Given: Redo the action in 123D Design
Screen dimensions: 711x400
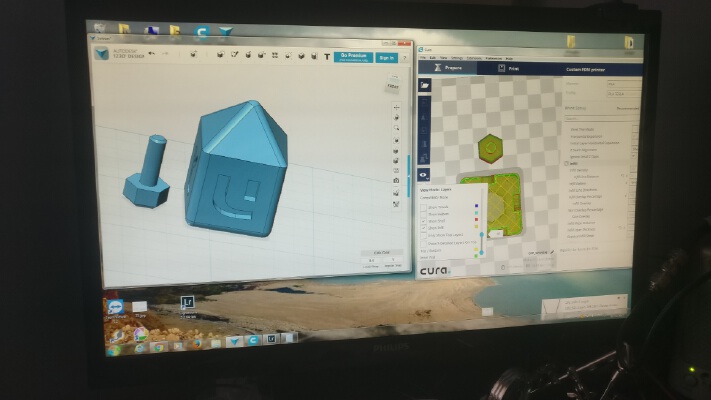Looking at the screenshot, I should point(166,54).
